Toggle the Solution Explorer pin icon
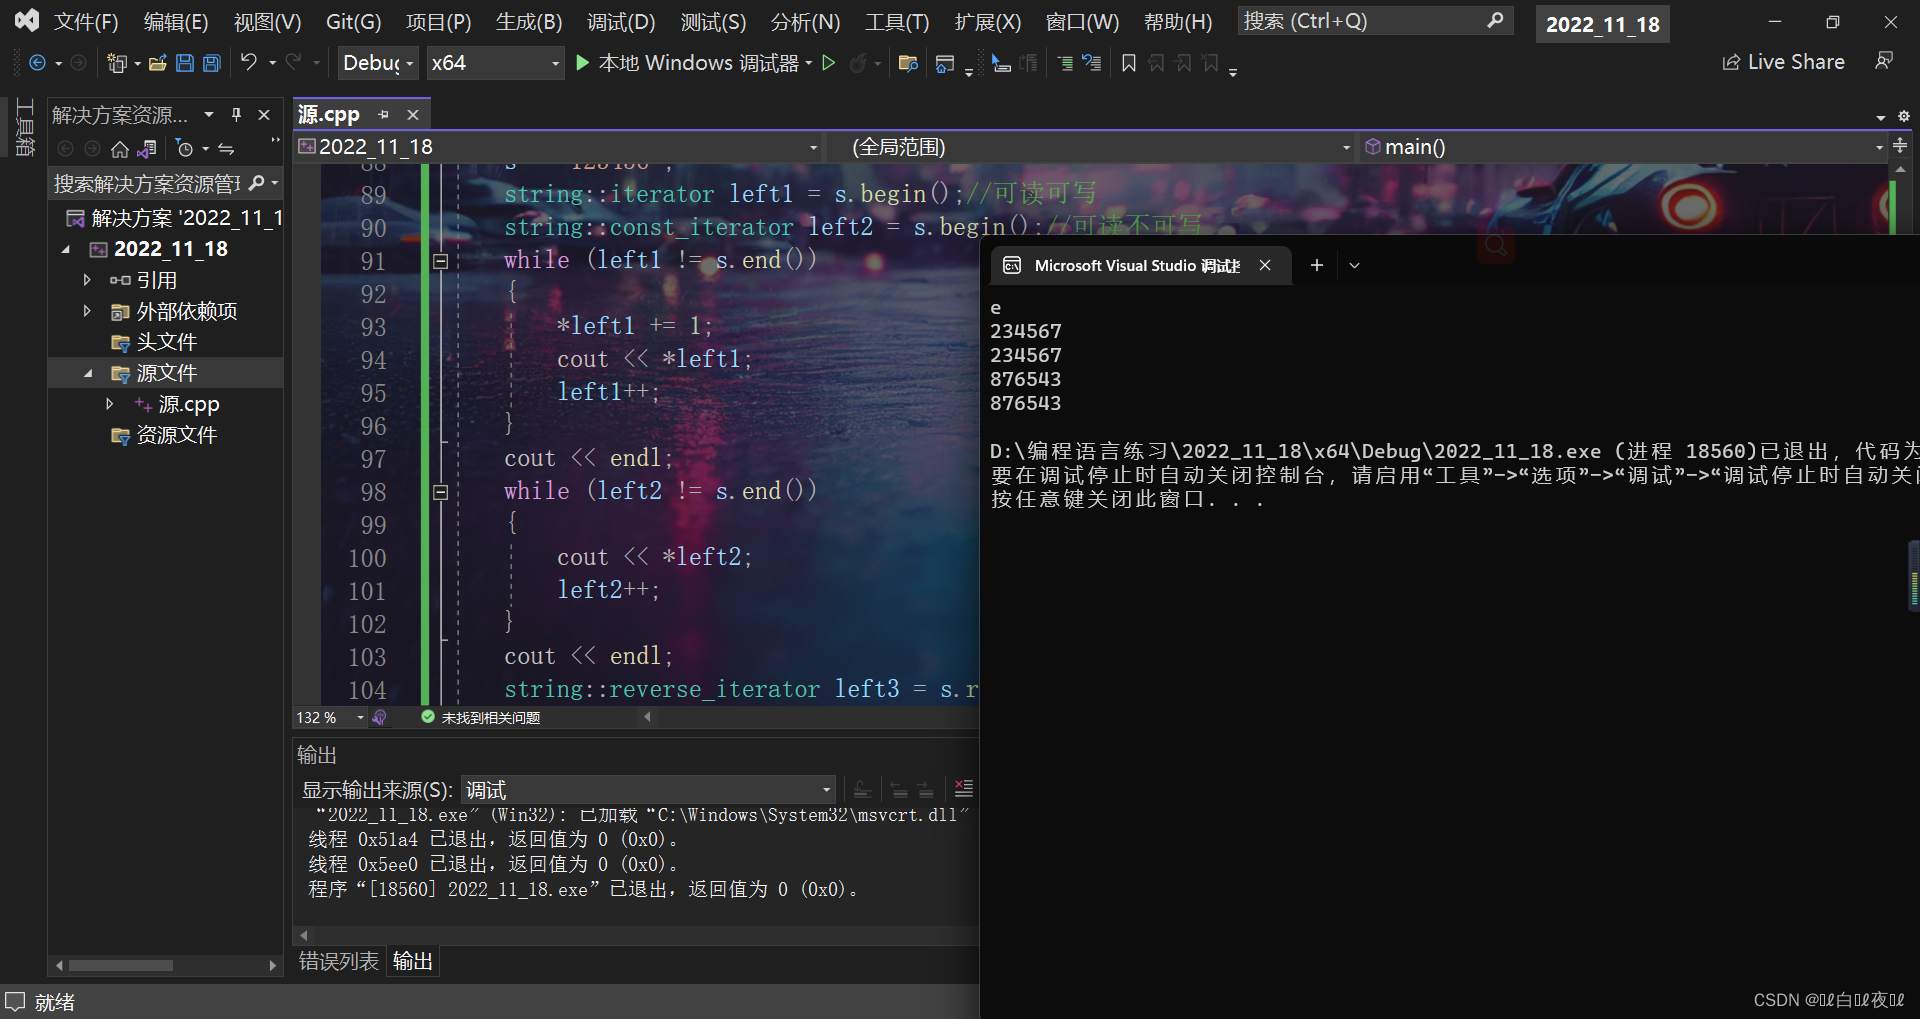Viewport: 1920px width, 1019px height. click(237, 115)
